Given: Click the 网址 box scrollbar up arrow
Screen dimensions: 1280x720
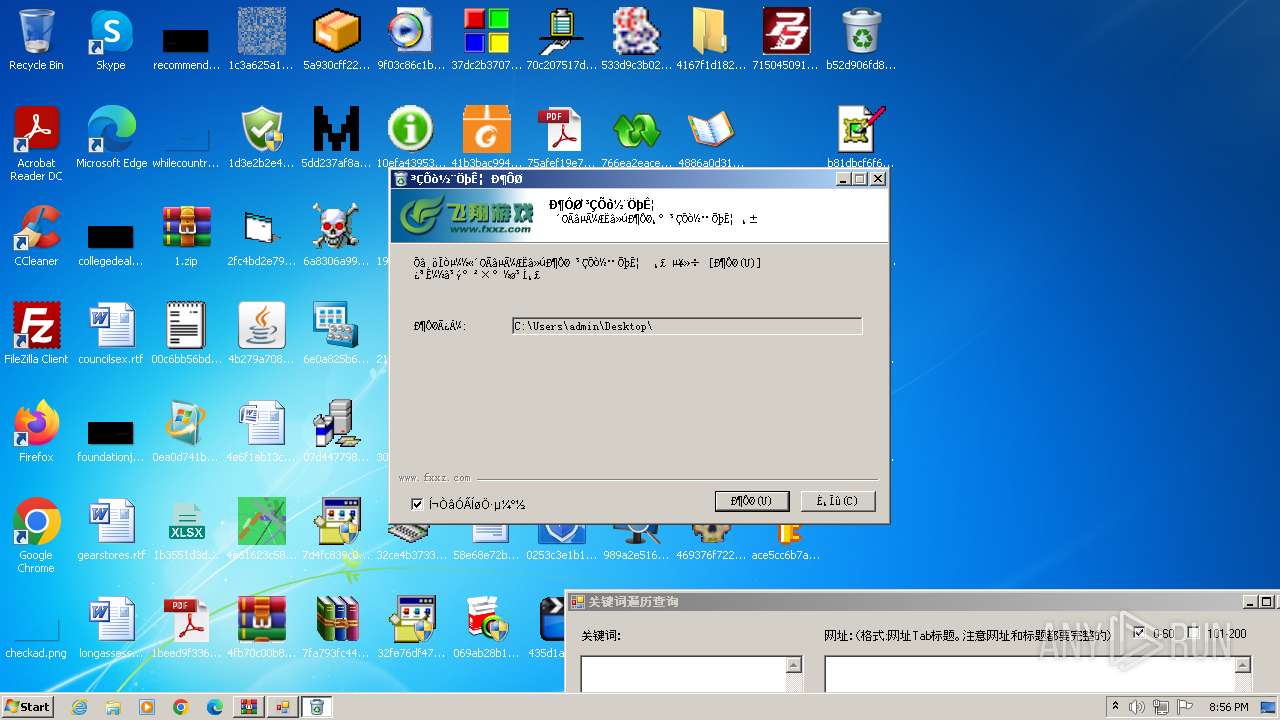Looking at the screenshot, I should (x=1243, y=665).
